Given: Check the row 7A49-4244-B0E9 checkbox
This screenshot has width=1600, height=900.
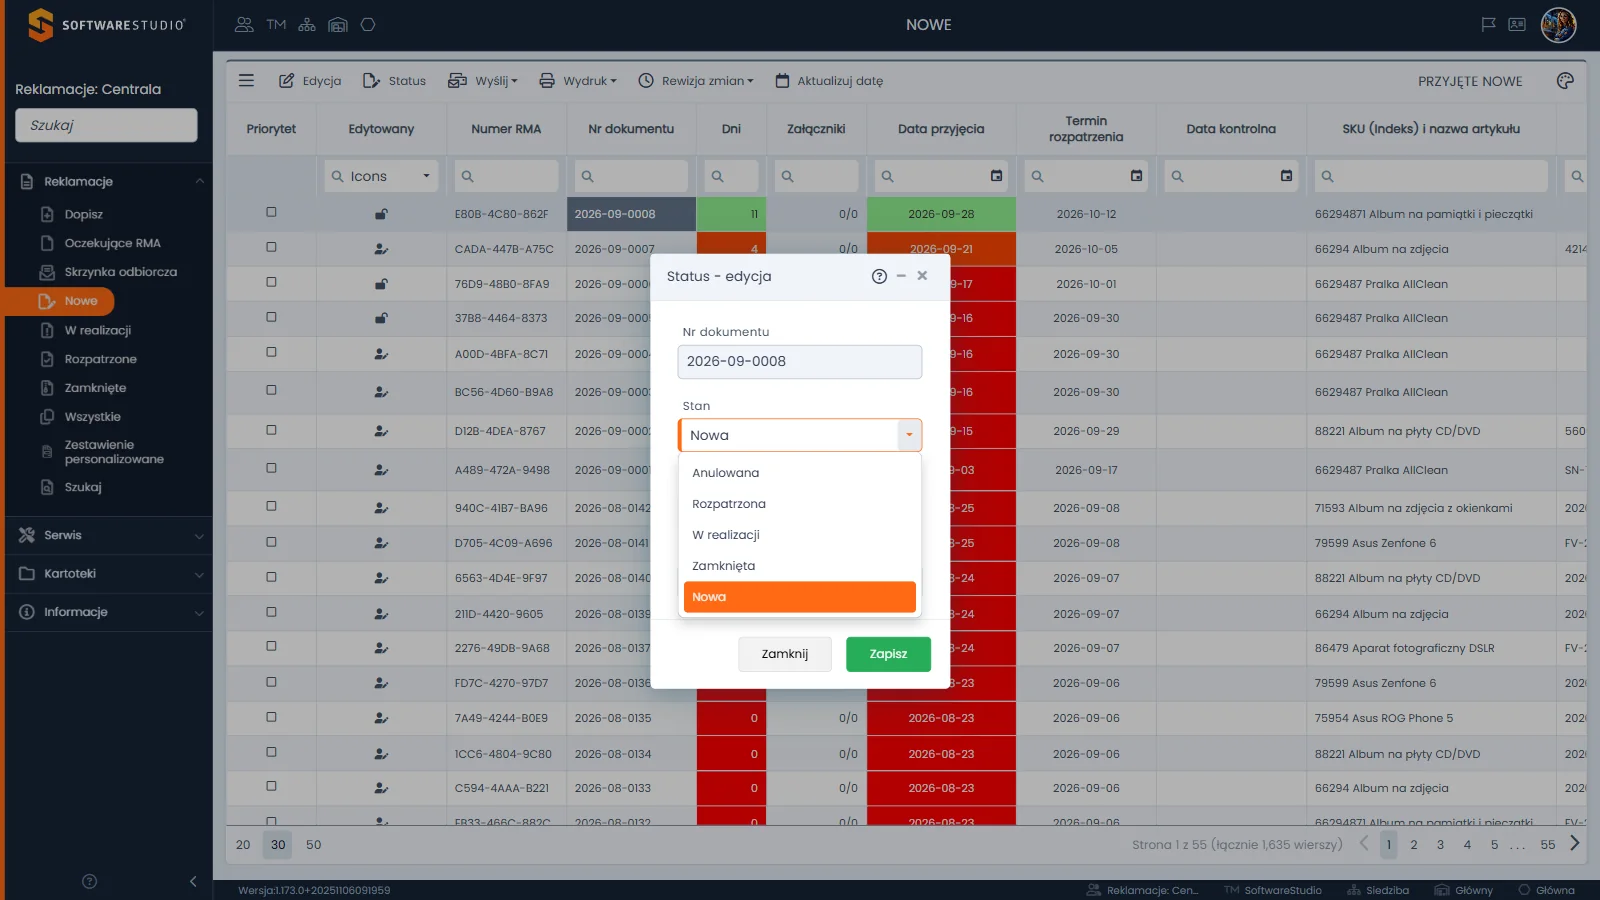Looking at the screenshot, I should pos(271,716).
